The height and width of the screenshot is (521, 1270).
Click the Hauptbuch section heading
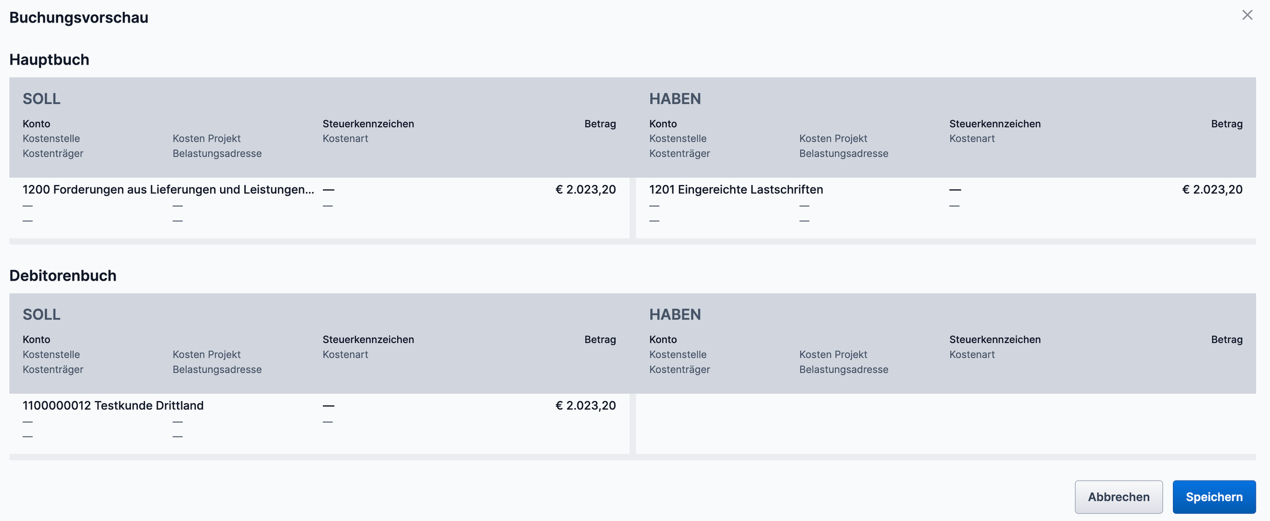click(49, 60)
